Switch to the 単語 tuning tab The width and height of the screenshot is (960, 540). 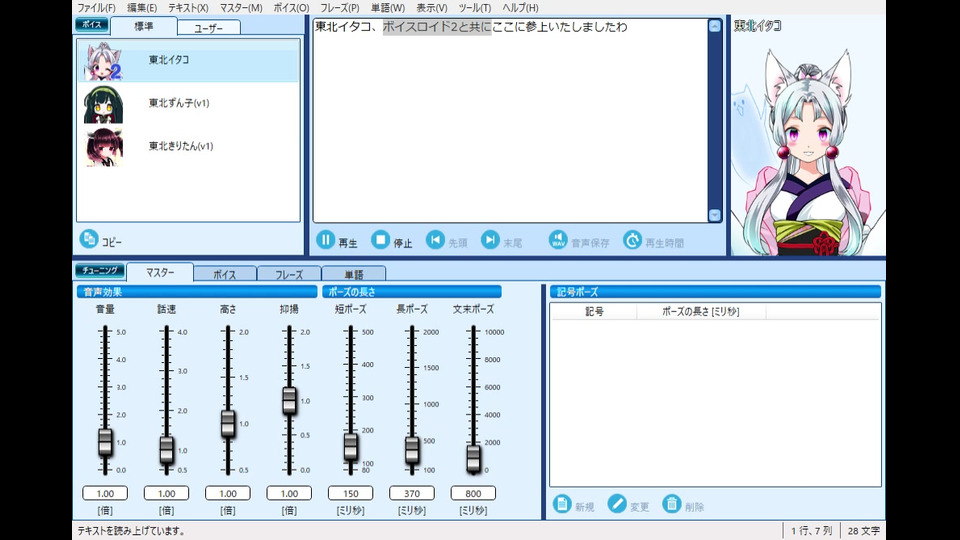pos(354,274)
